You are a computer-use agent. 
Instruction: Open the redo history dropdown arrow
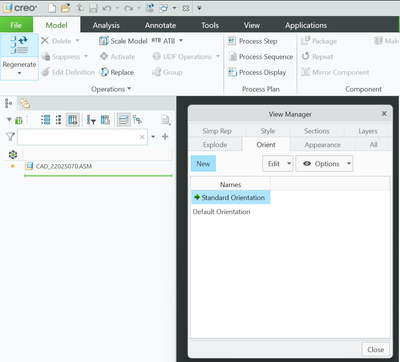tap(139, 8)
